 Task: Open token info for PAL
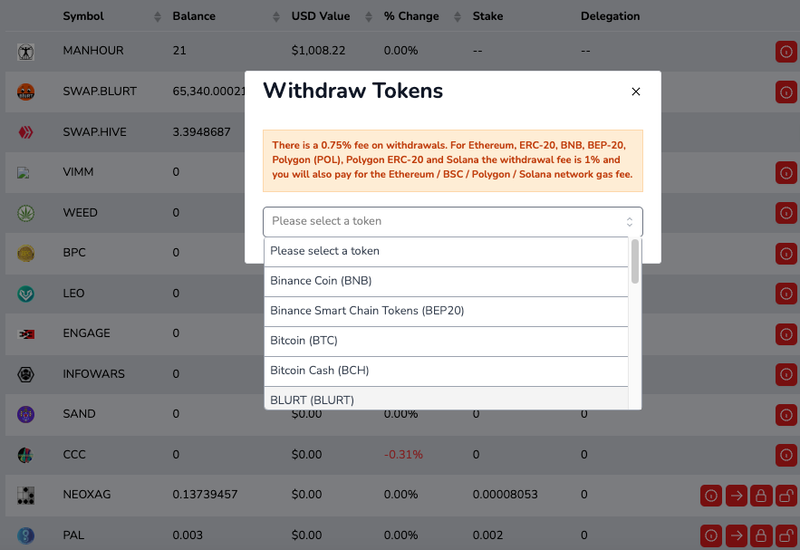[x=712, y=535]
